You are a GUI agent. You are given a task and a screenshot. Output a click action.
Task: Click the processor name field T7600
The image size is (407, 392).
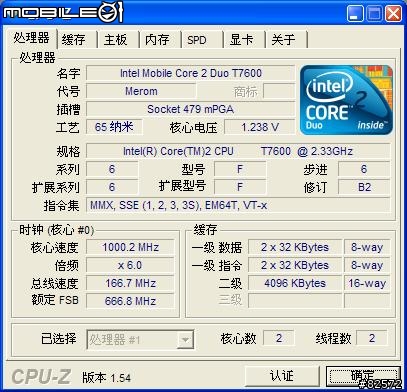click(191, 73)
